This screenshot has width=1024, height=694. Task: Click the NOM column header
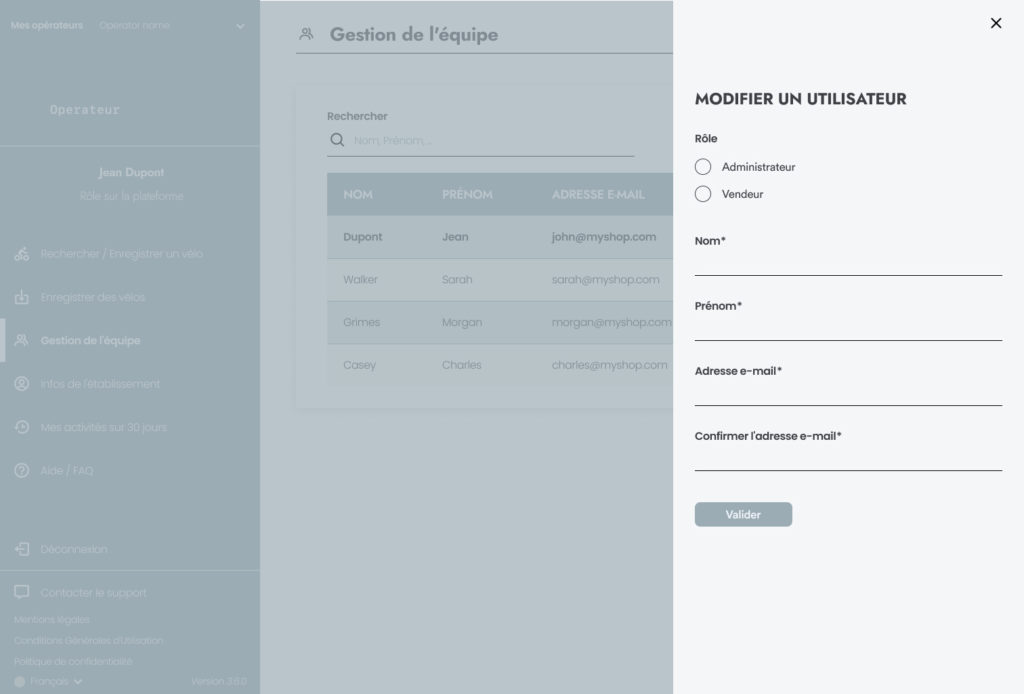point(358,195)
